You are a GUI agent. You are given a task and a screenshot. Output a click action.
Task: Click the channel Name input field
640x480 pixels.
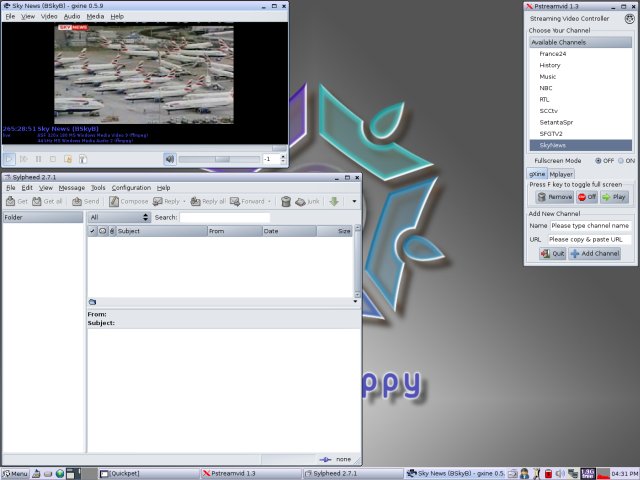coord(590,226)
